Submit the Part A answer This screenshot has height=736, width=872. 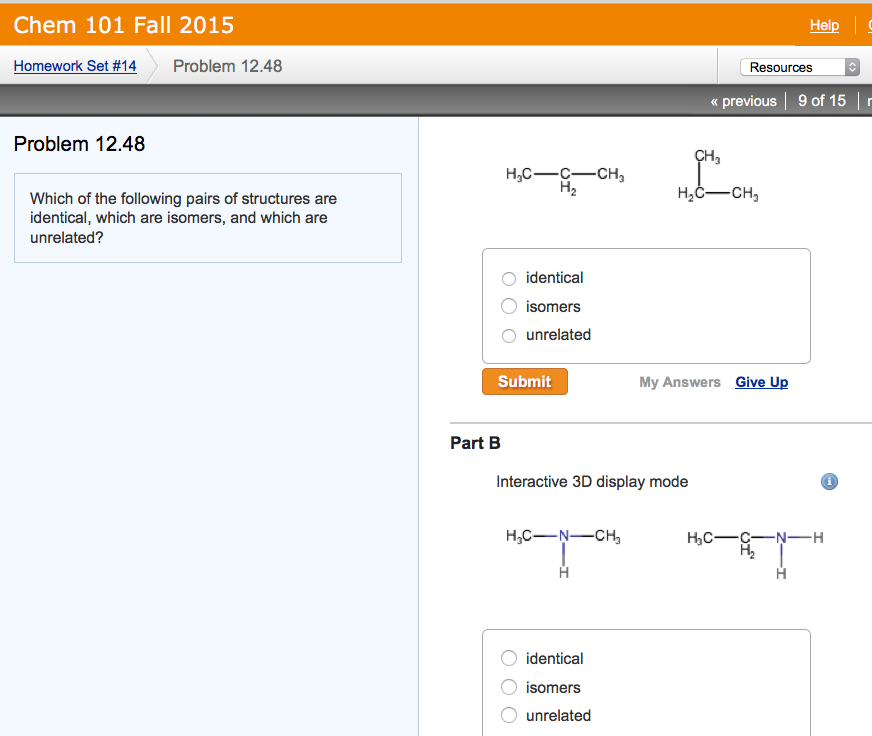(x=524, y=381)
